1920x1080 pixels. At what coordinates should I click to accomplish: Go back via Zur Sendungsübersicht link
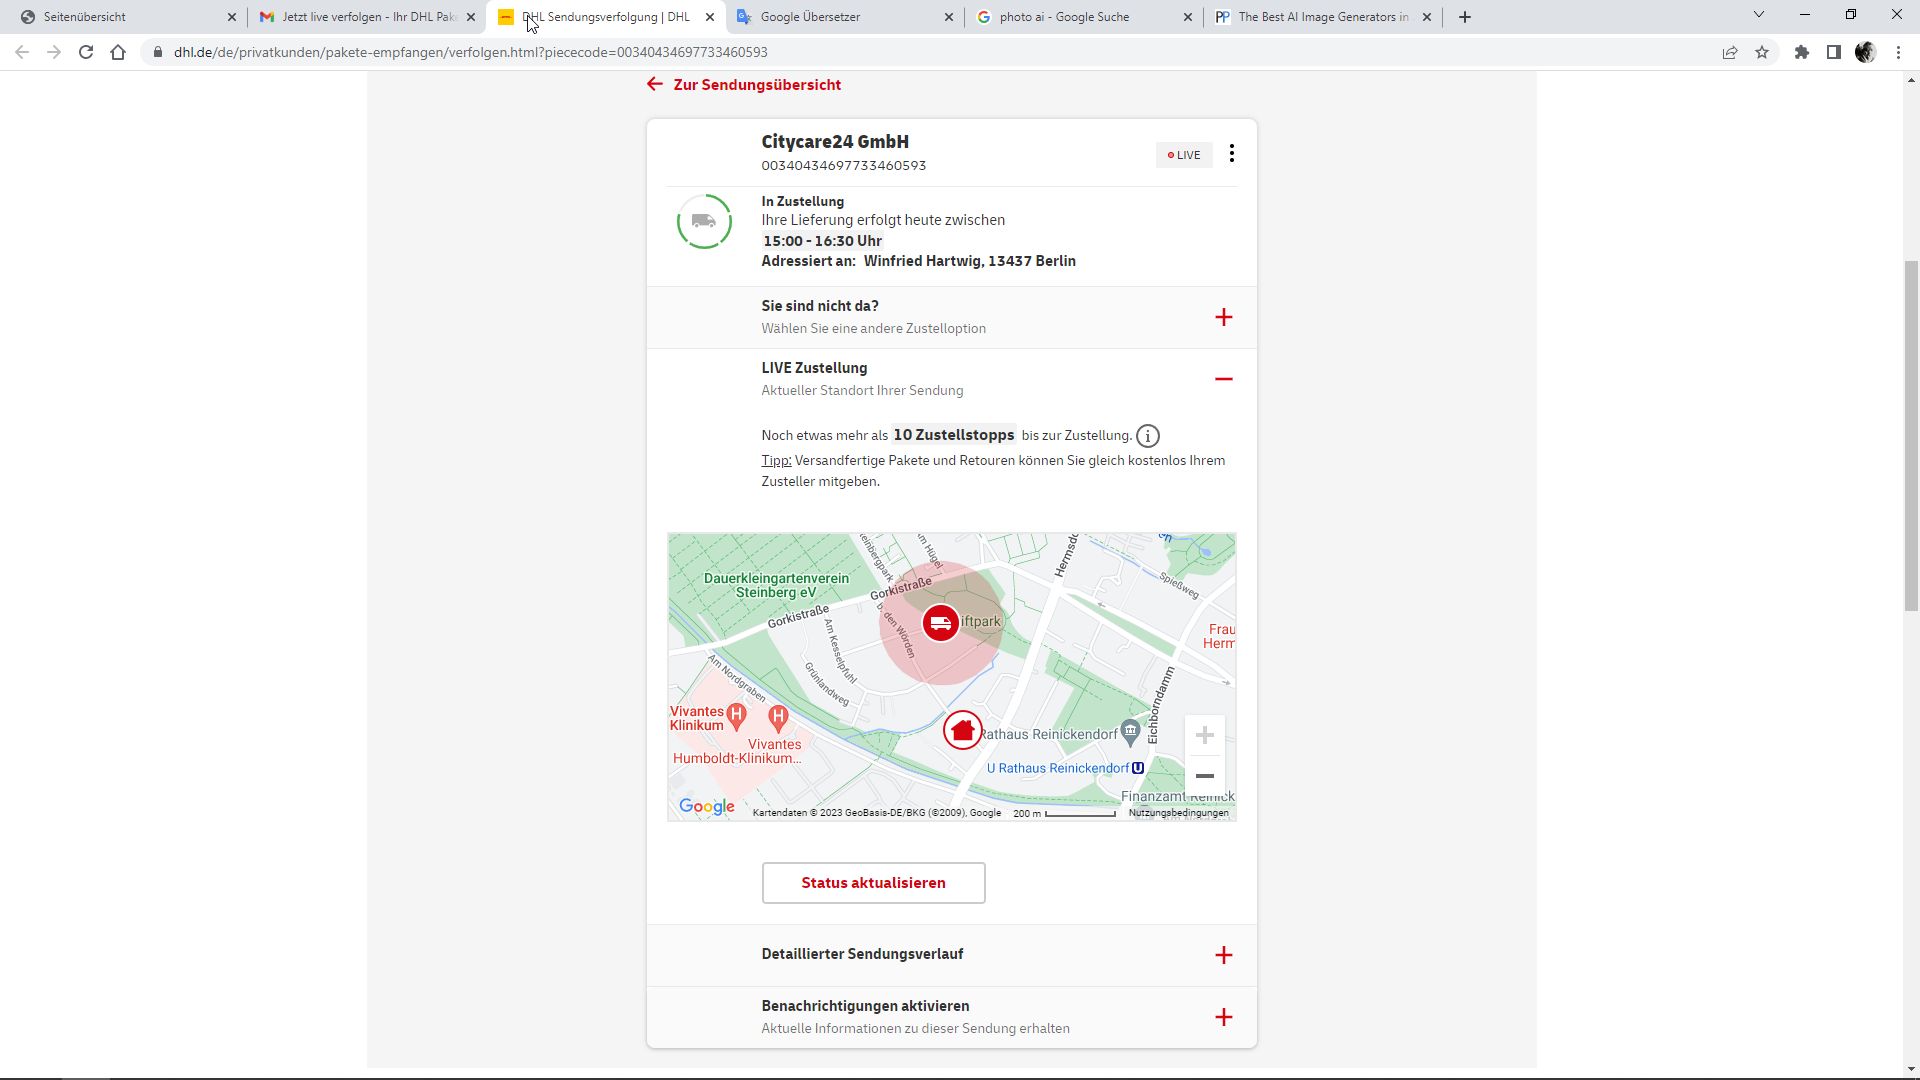(744, 85)
